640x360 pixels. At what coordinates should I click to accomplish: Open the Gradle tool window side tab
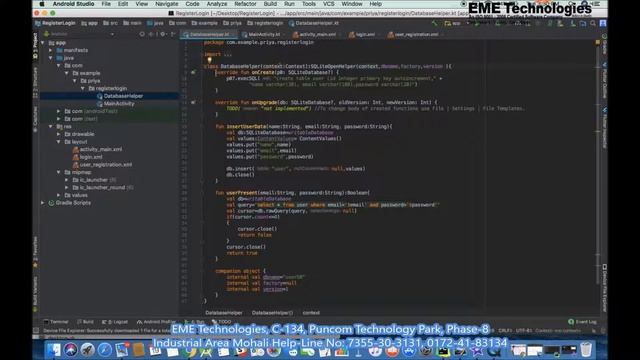604,45
